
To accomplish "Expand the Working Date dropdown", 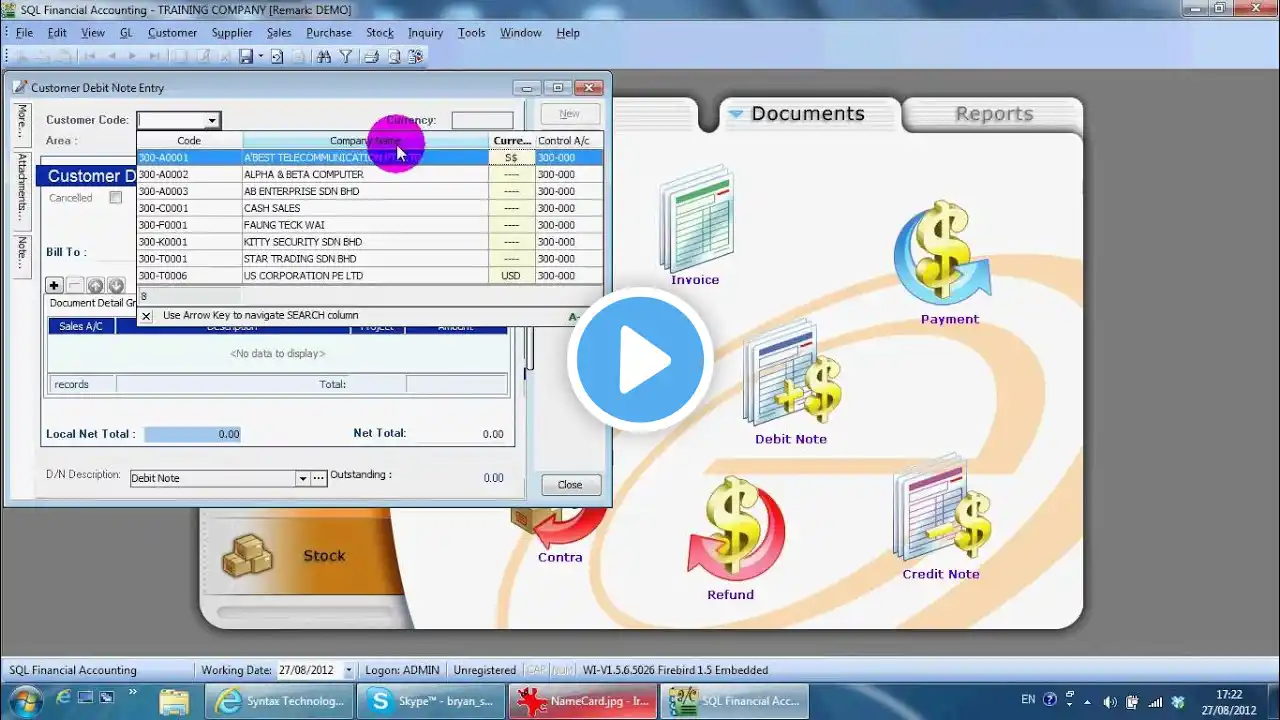I will tap(349, 671).
